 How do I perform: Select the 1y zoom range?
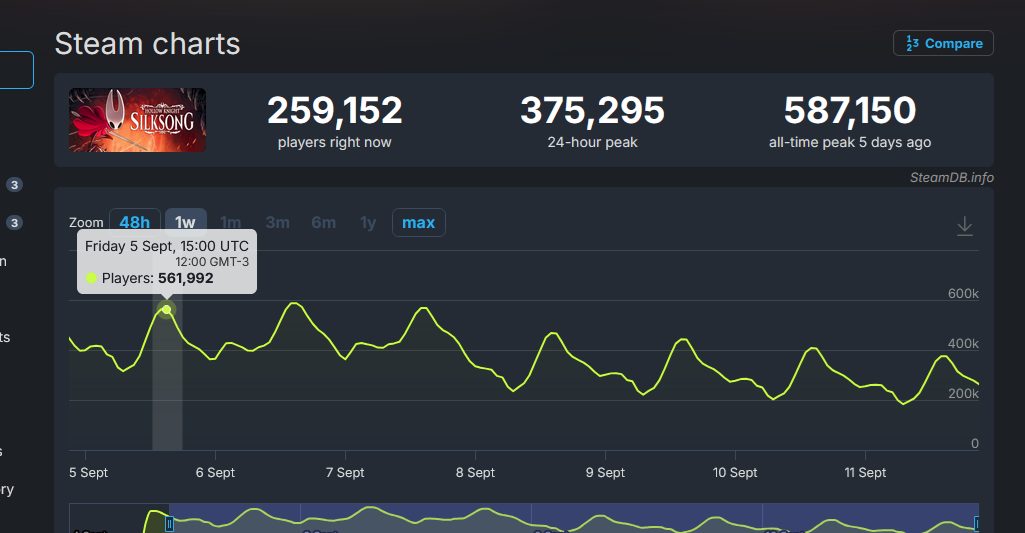(x=368, y=222)
